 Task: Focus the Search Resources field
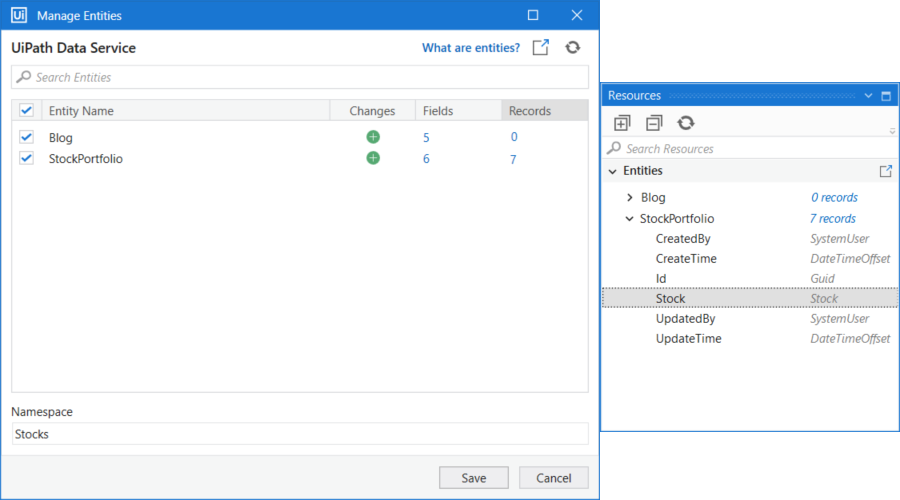pos(750,149)
